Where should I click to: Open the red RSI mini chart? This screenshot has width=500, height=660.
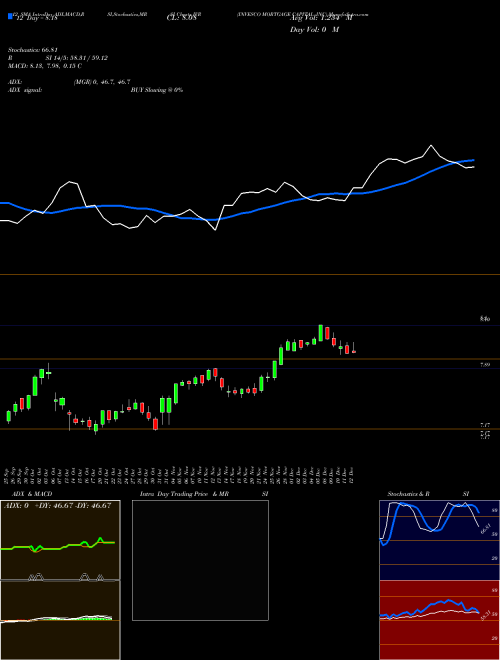click(439, 620)
